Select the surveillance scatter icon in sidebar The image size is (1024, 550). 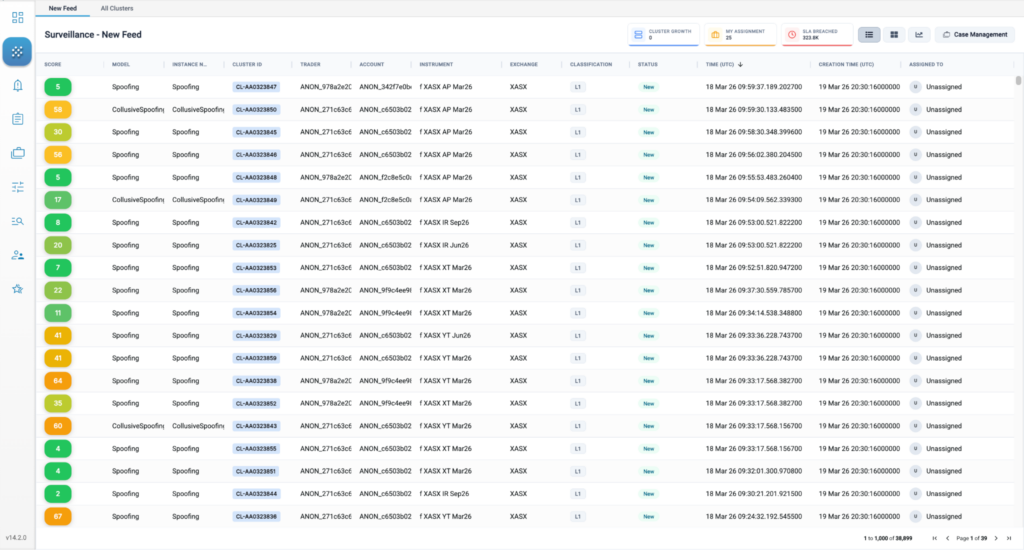tap(18, 52)
